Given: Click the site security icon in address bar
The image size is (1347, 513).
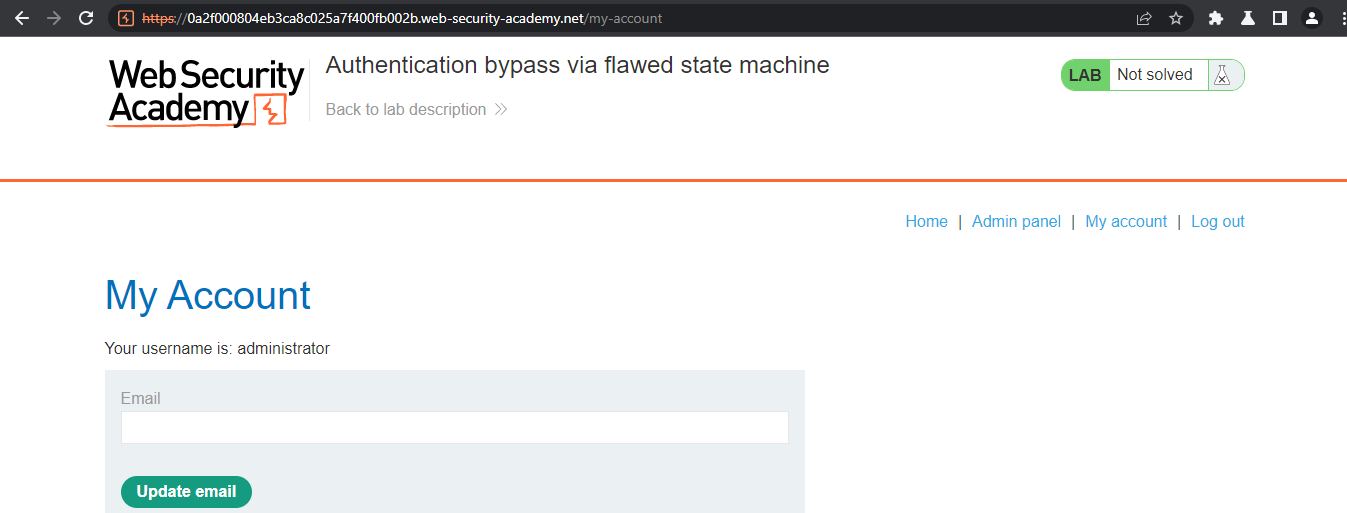Looking at the screenshot, I should tap(126, 18).
